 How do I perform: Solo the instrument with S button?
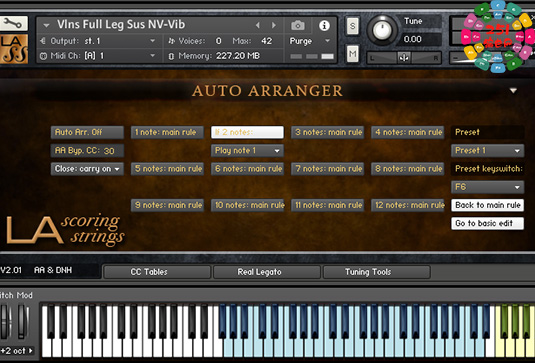click(x=352, y=26)
